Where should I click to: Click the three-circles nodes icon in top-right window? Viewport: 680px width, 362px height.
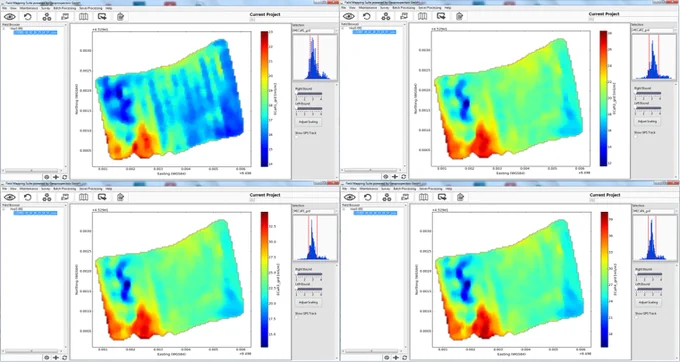click(x=386, y=16)
